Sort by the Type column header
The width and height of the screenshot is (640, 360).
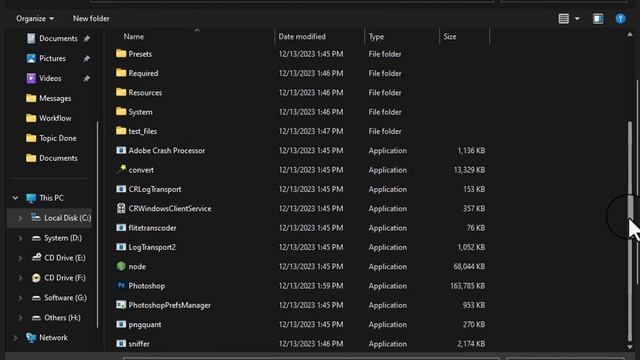coord(376,37)
